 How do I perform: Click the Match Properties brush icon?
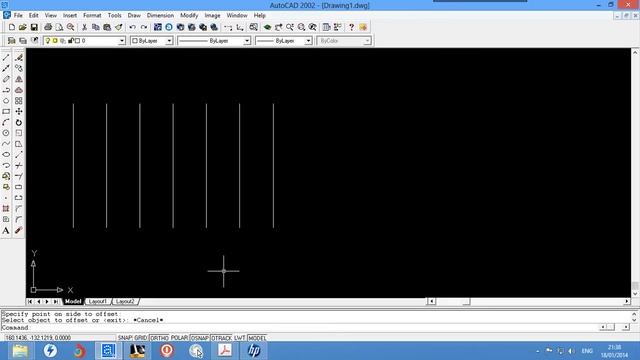pyautogui.click(x=118, y=27)
